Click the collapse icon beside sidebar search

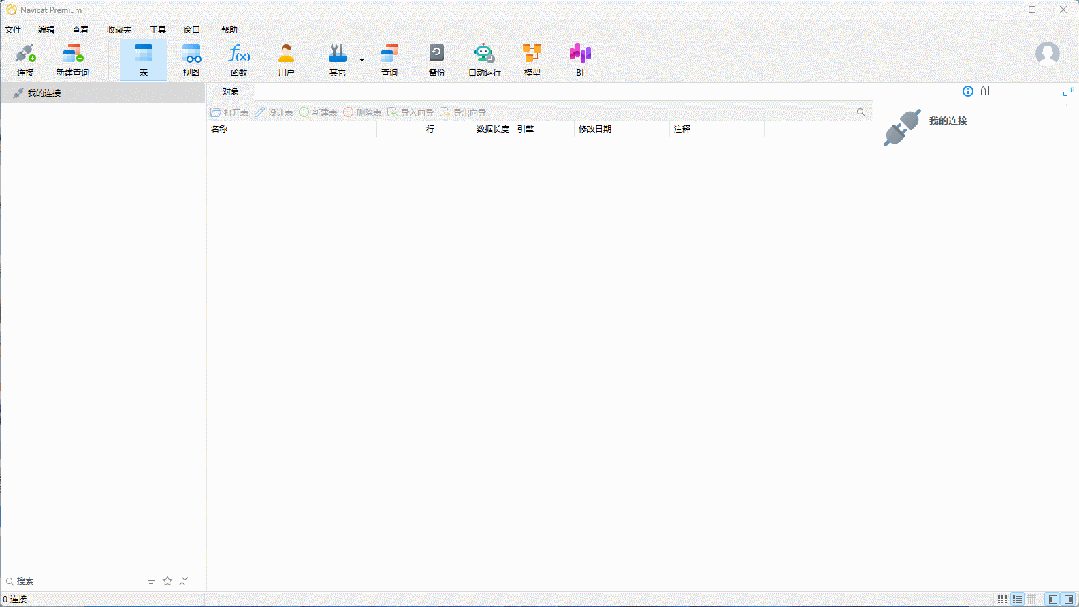(x=184, y=581)
